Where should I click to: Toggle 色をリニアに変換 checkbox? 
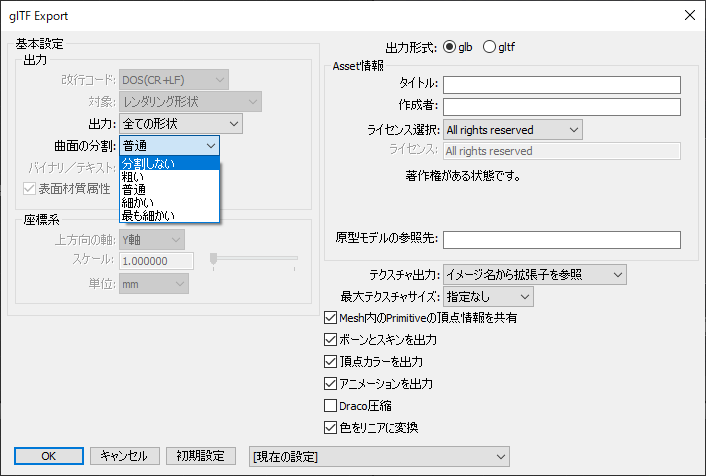(x=330, y=427)
